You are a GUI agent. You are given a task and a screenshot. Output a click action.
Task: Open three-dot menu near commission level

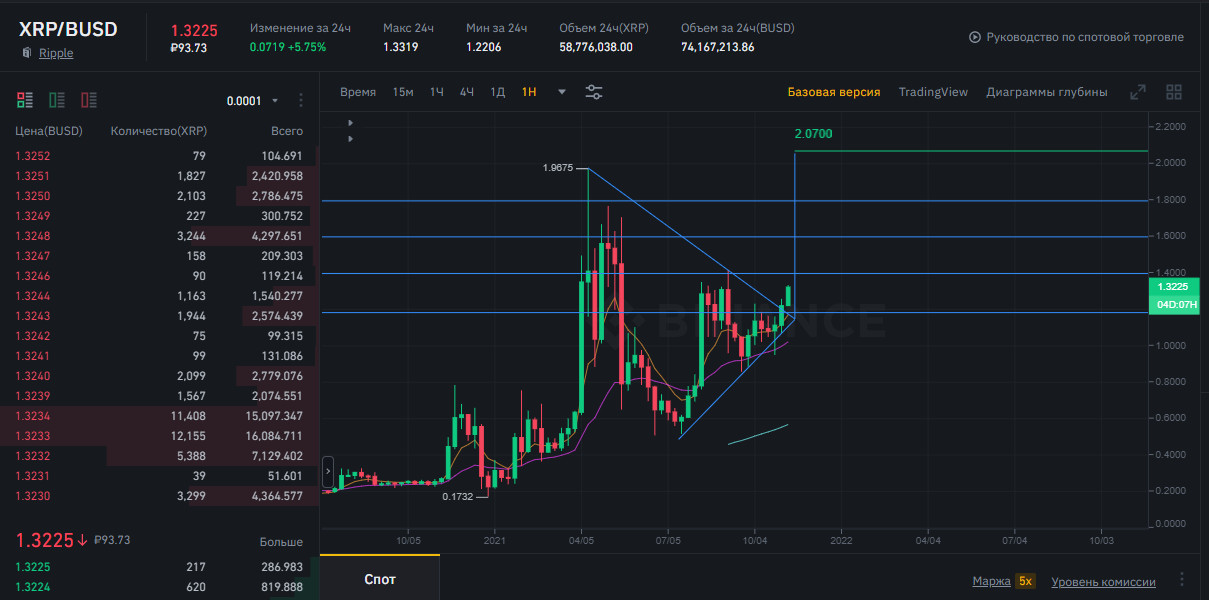1182,580
